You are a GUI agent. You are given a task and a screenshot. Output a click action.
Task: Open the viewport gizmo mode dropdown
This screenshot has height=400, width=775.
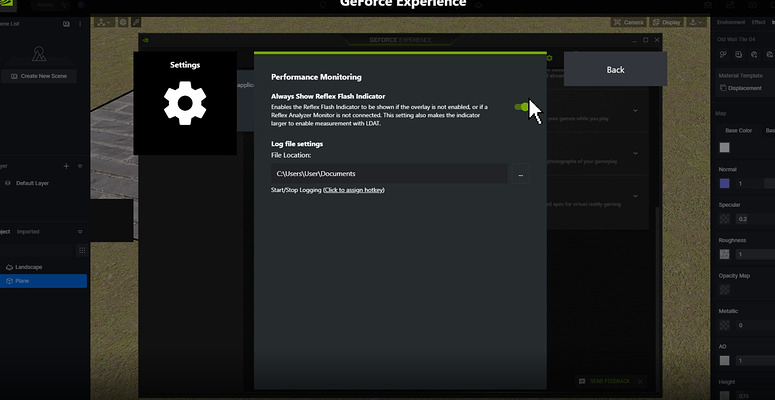[x=104, y=22]
